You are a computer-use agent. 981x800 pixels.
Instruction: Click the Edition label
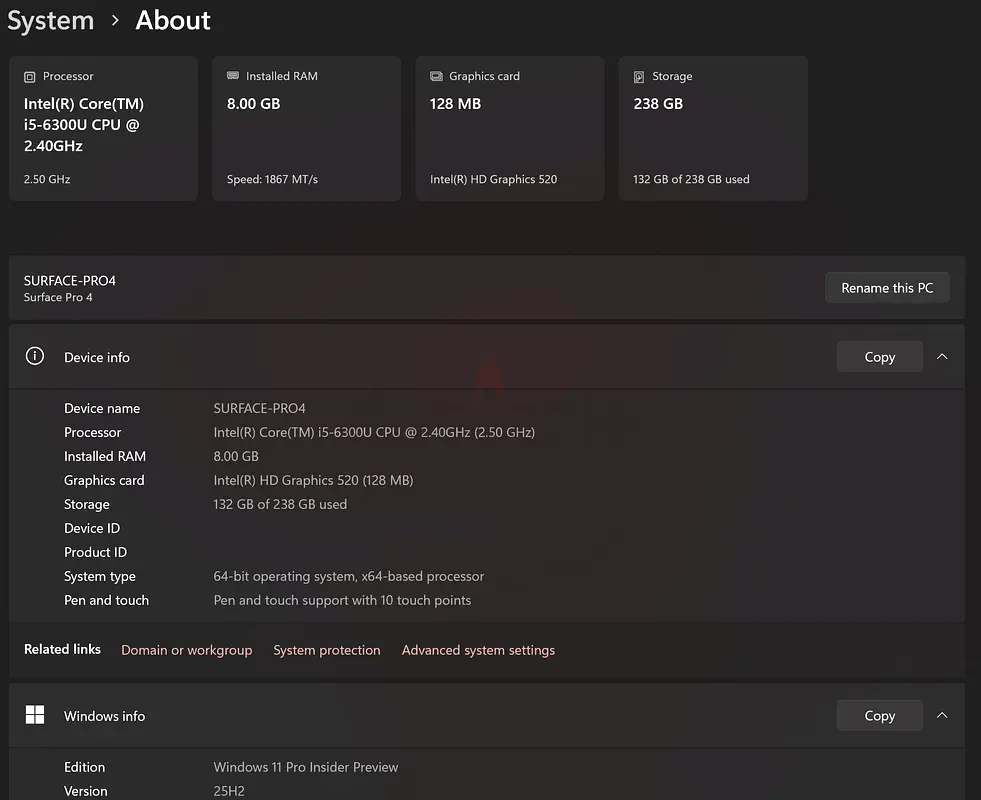[x=84, y=767]
